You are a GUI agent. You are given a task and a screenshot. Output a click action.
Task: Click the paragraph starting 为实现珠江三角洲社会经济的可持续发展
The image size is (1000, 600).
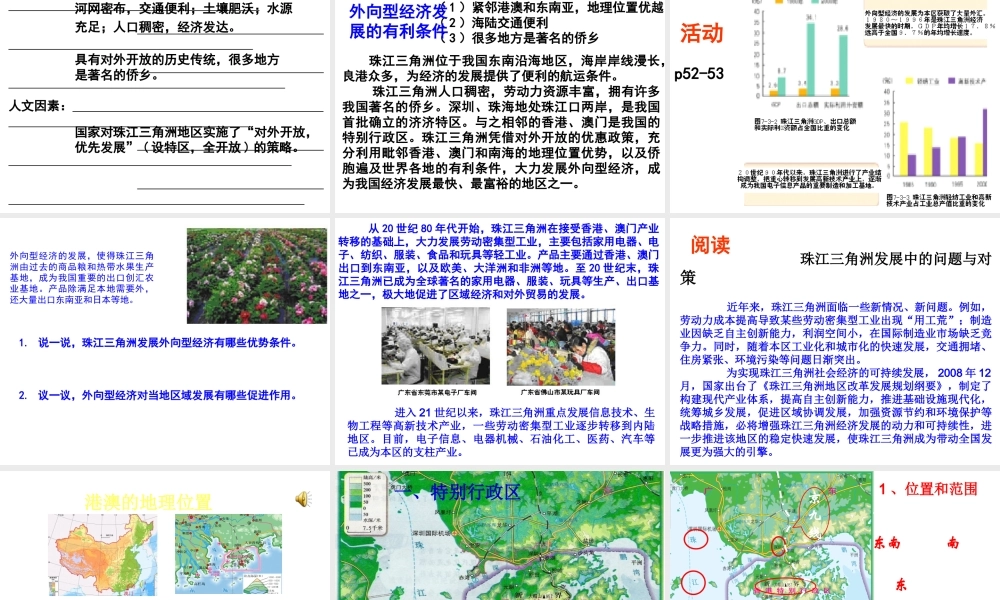835,412
